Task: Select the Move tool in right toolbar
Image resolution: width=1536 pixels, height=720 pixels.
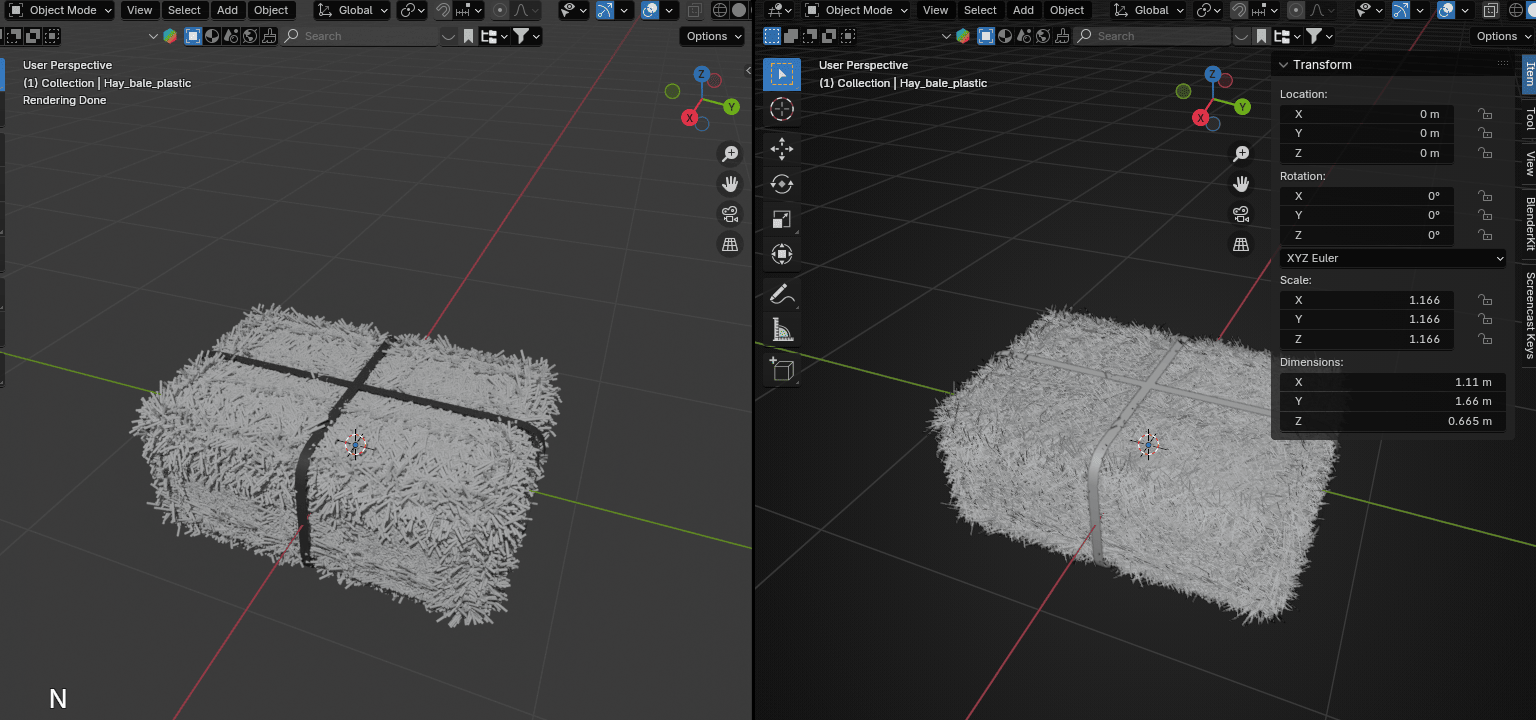Action: pyautogui.click(x=782, y=149)
